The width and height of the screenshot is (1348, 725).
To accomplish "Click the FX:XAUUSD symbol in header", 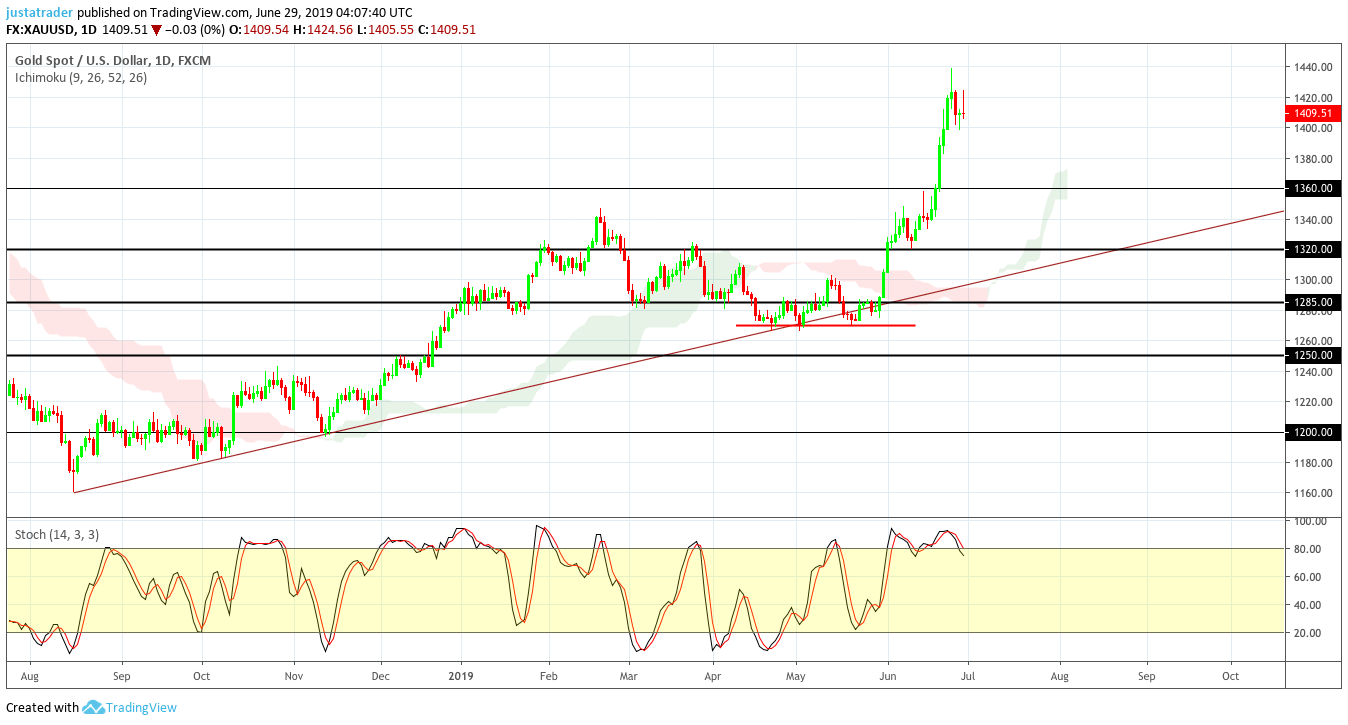I will 39,30.
